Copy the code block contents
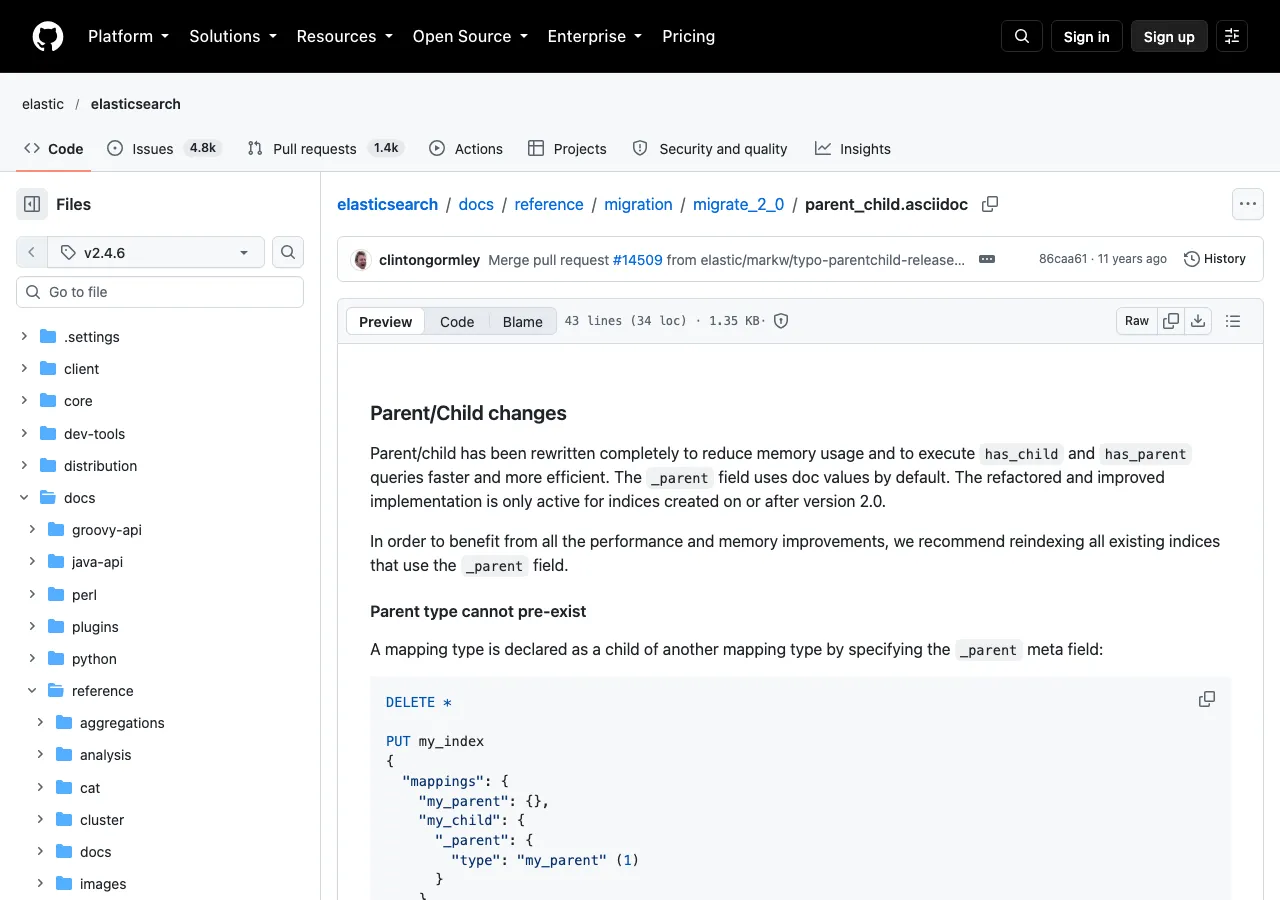 click(x=1207, y=699)
